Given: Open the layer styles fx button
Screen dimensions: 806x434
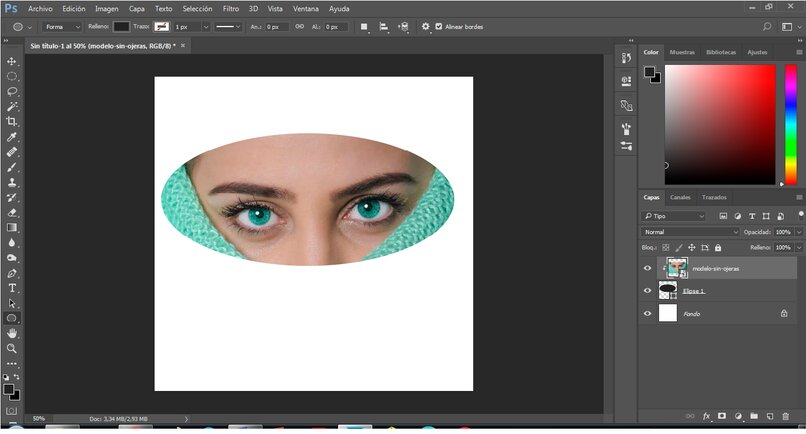Looking at the screenshot, I should point(706,415).
